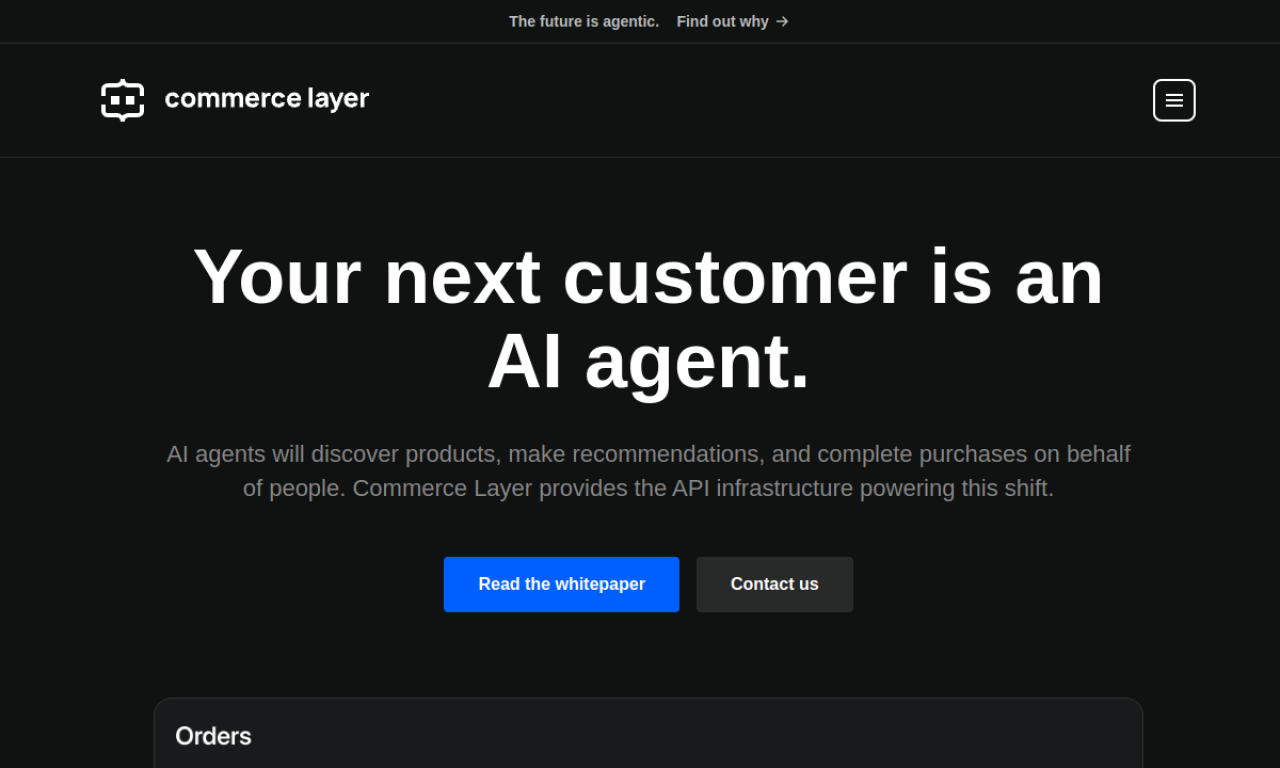This screenshot has height=768, width=1280.
Task: Follow the Find out why link
Action: 722,21
